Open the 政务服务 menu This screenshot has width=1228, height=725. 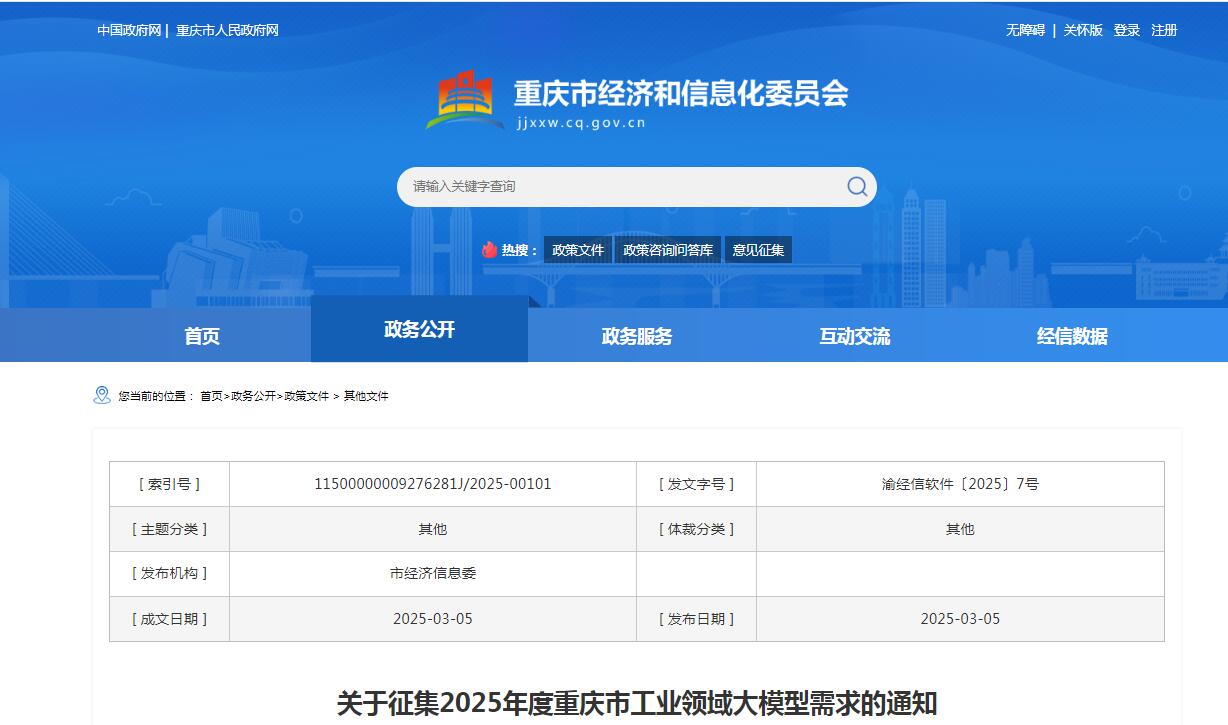click(x=636, y=337)
